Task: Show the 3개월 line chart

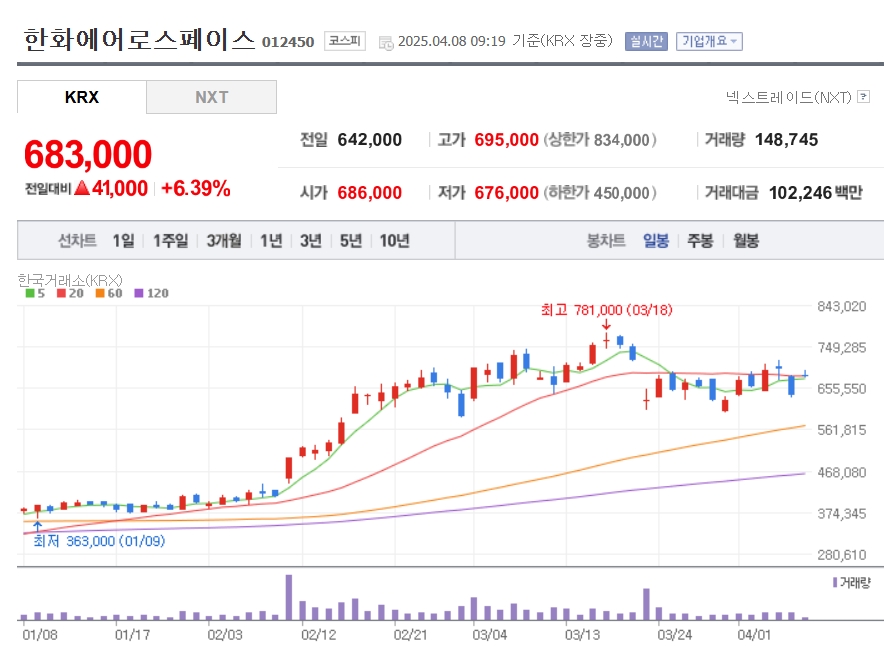Action: click(x=224, y=241)
